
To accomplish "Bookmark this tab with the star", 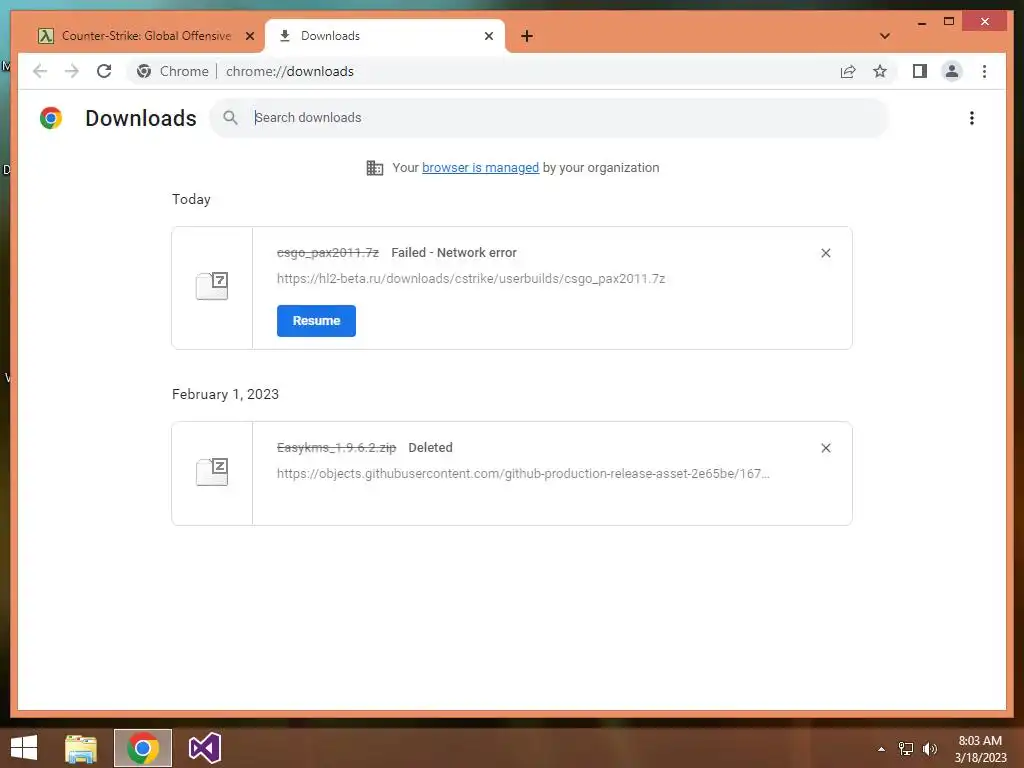I will 880,71.
